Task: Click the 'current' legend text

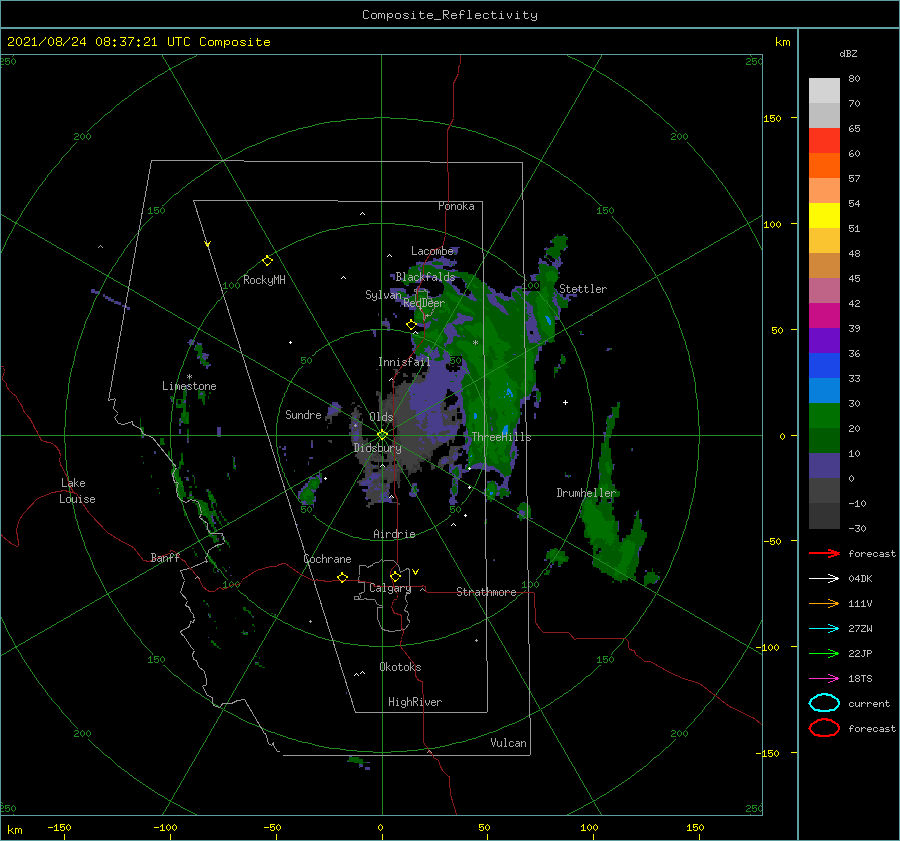Action: click(x=869, y=703)
